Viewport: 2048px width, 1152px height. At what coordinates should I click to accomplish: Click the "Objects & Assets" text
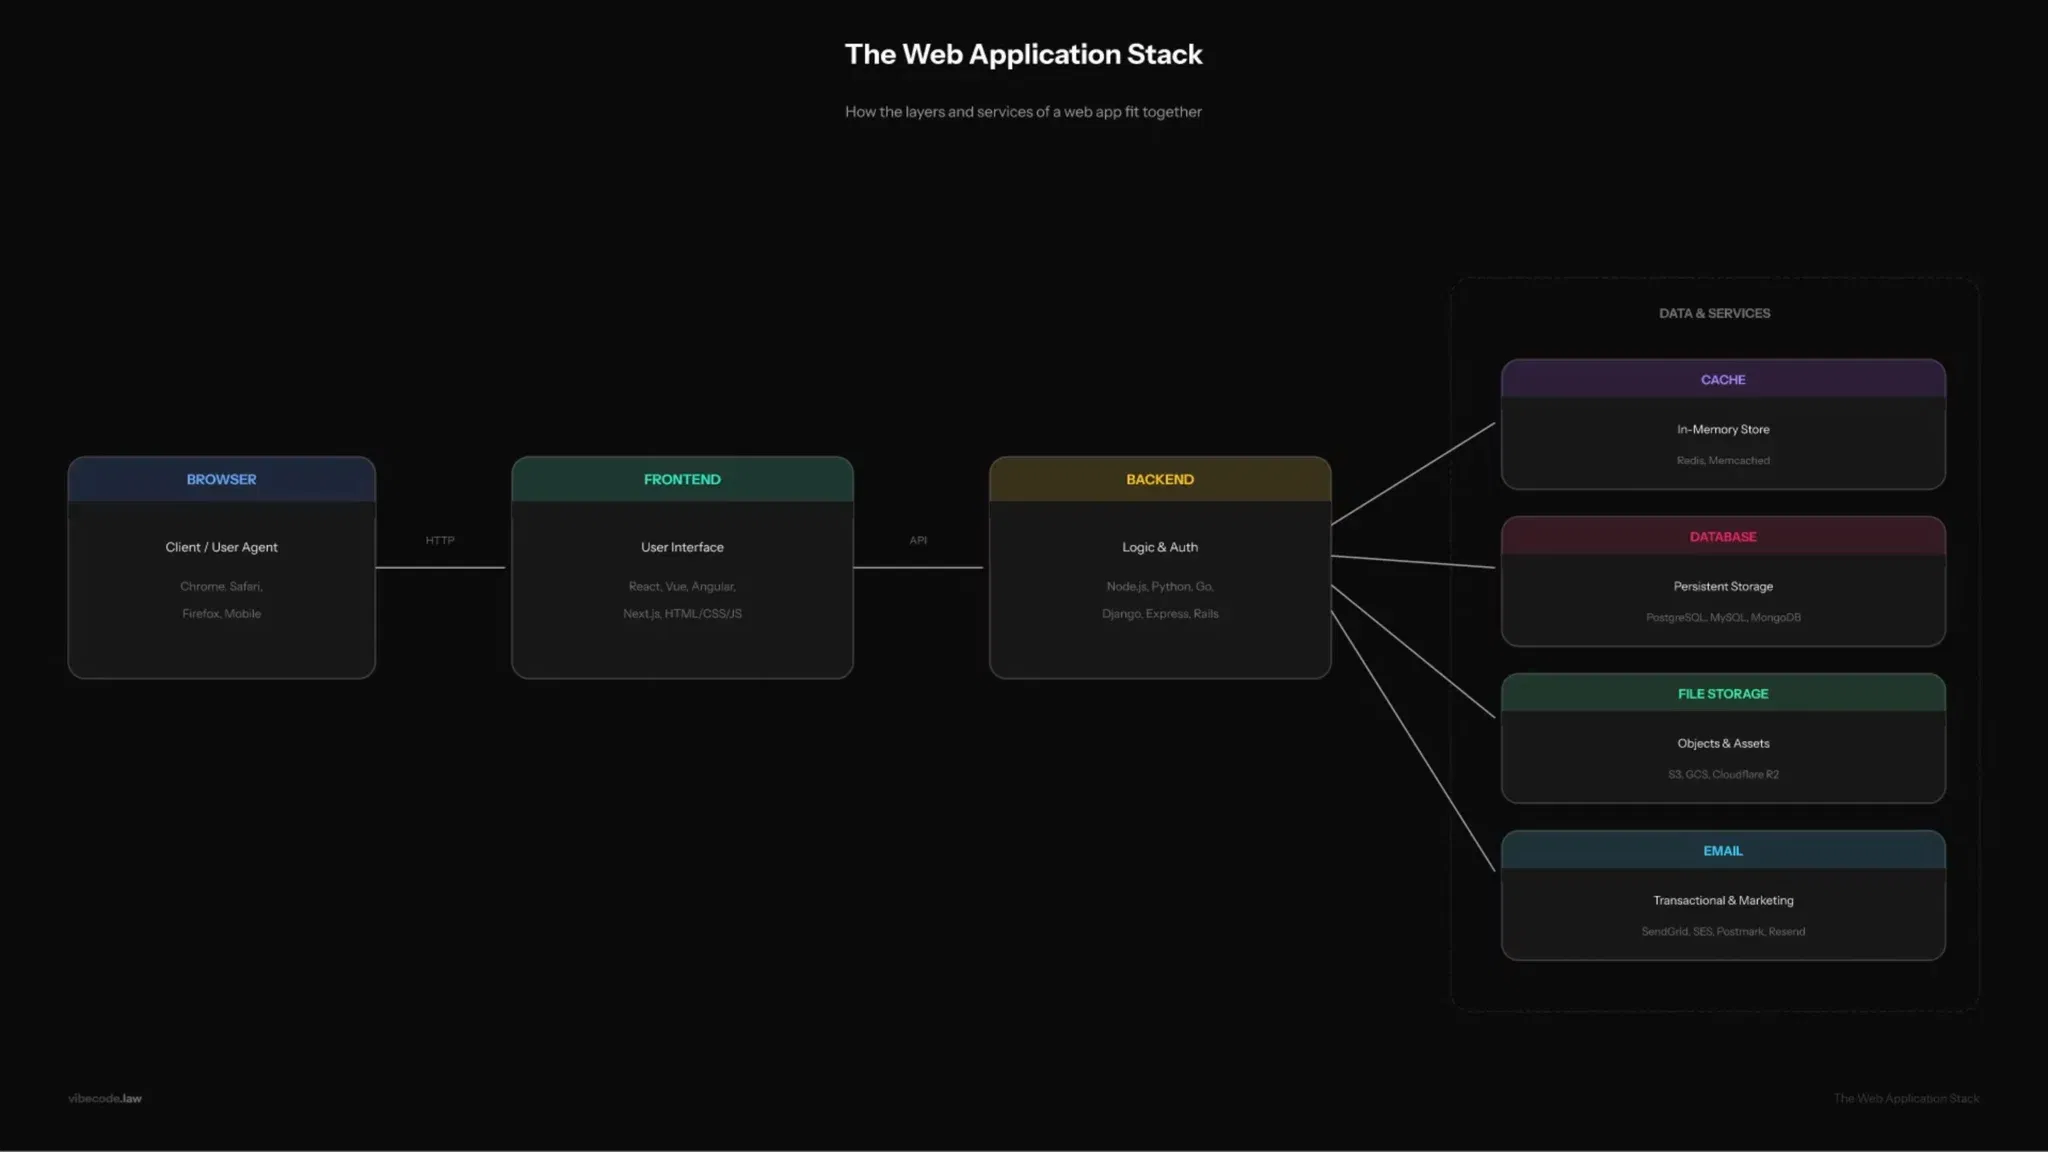(1722, 743)
